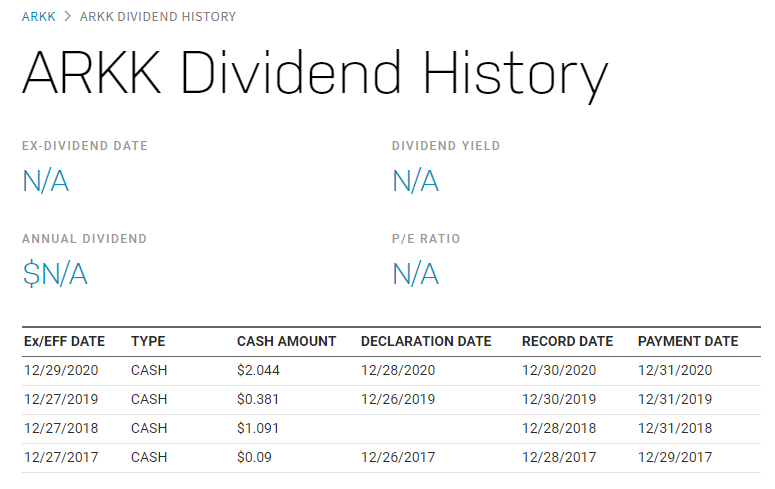Select declaration date 12/28/2020
This screenshot has height=489, width=775.
(398, 370)
